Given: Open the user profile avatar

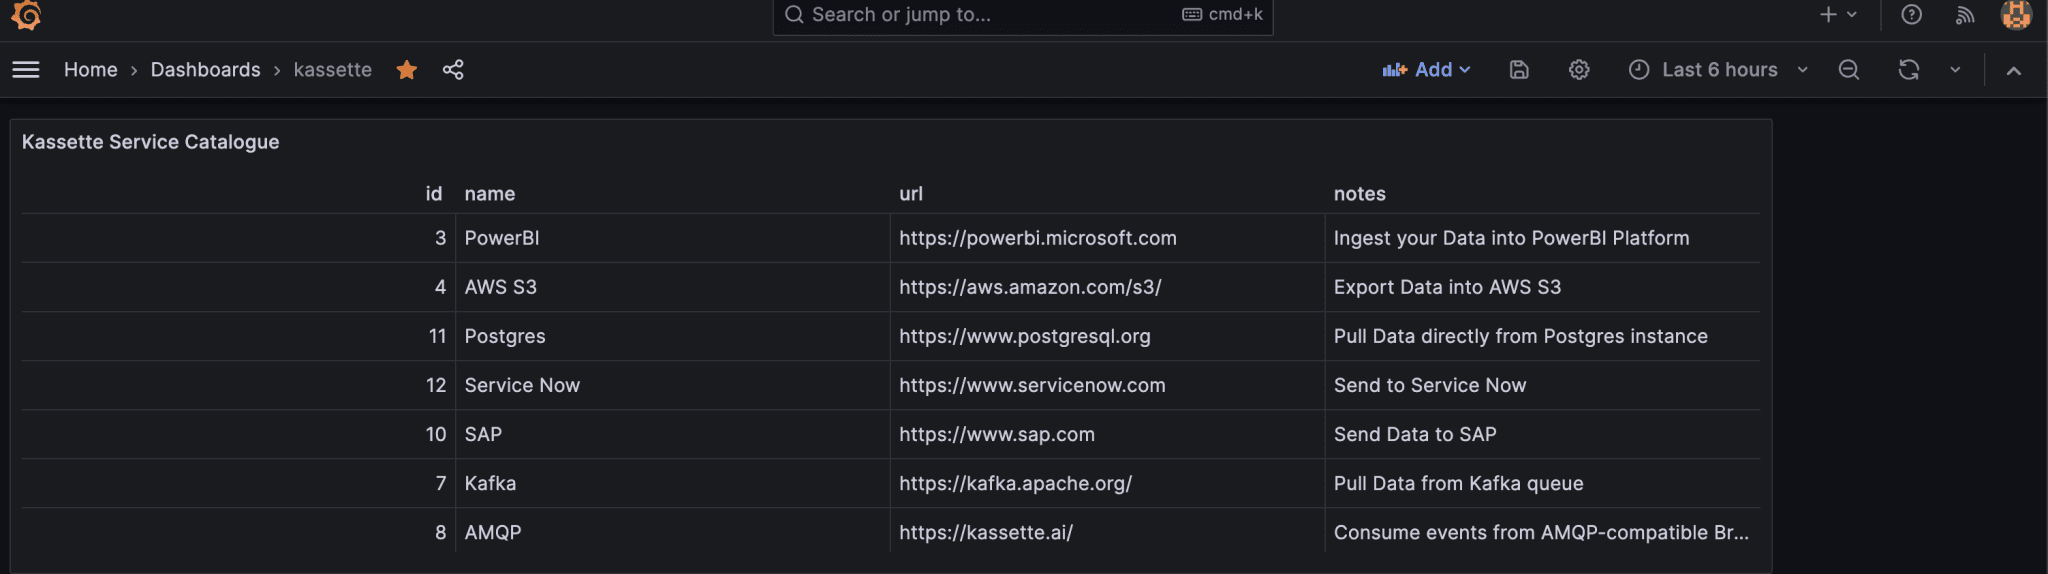Looking at the screenshot, I should [2016, 14].
